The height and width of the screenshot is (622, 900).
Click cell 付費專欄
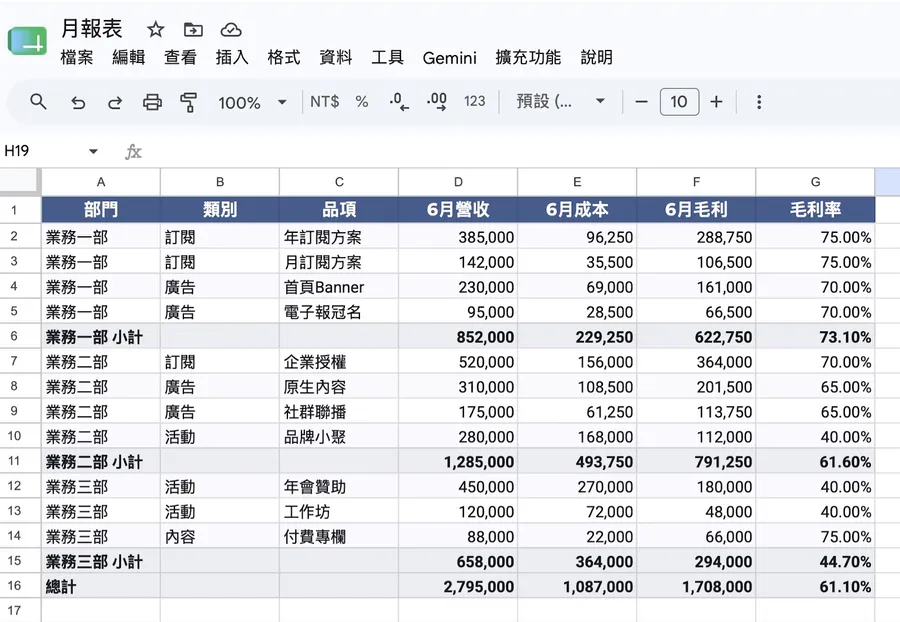(x=339, y=537)
